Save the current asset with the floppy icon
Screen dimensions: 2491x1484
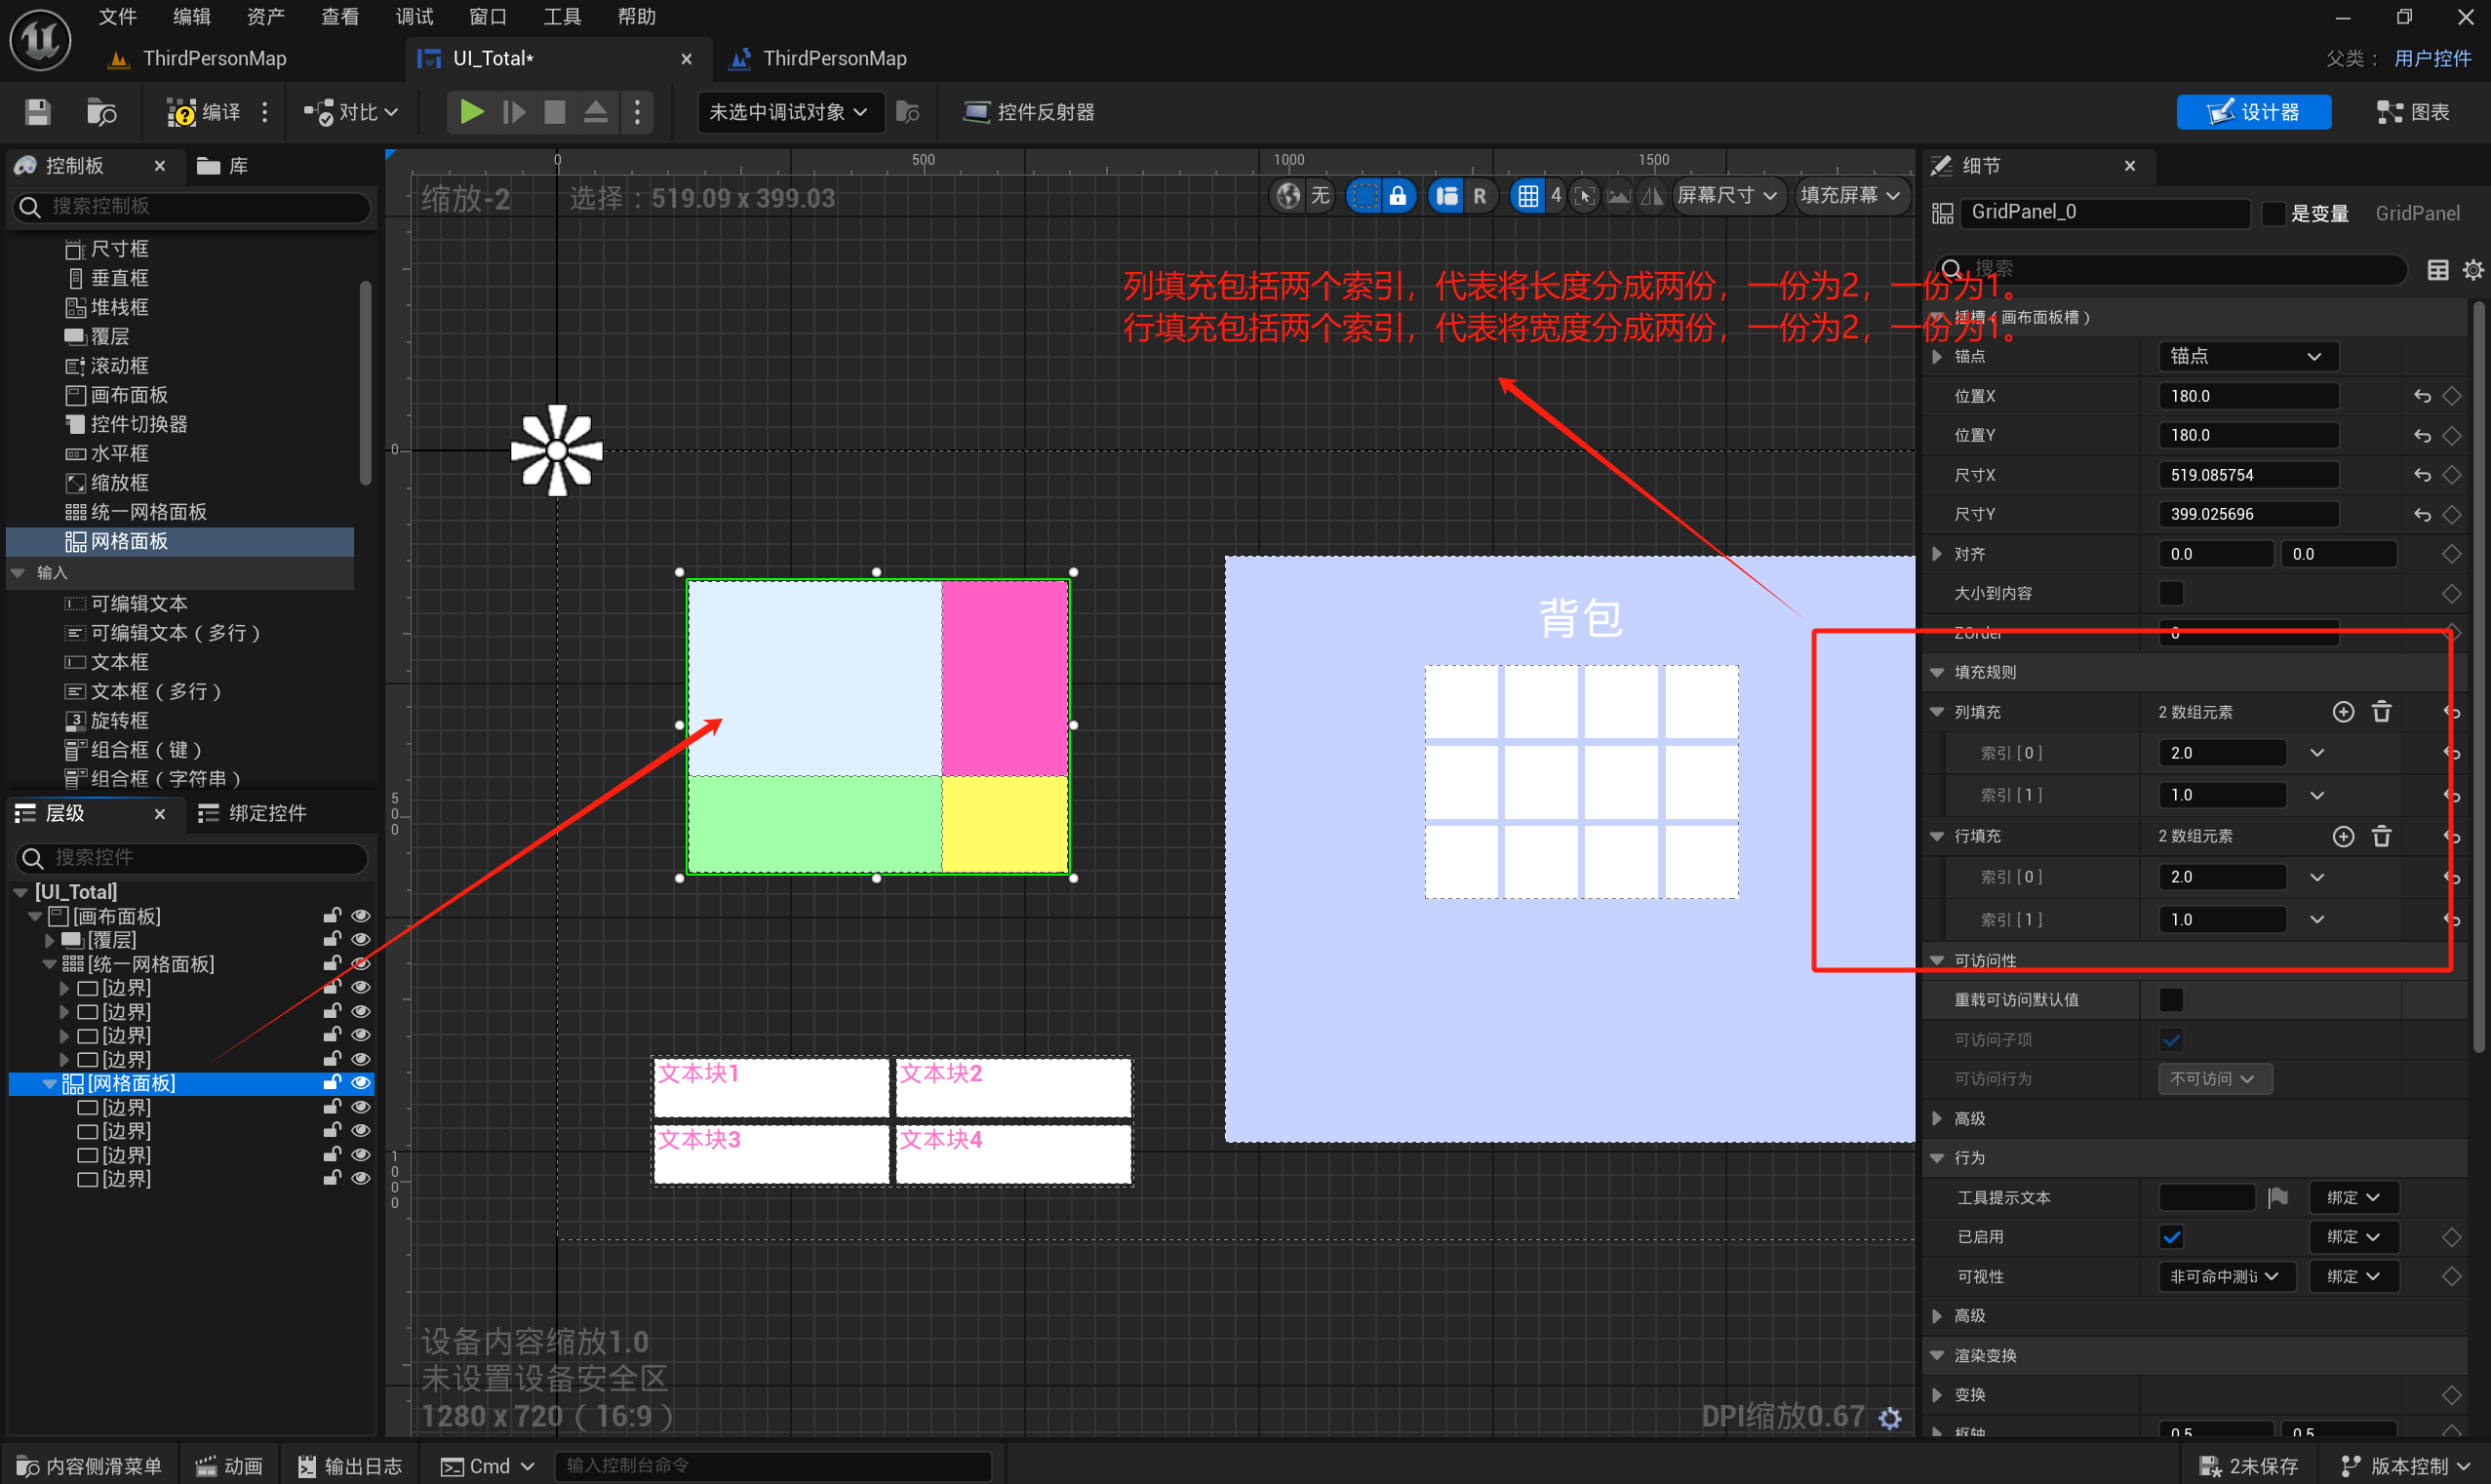38,112
